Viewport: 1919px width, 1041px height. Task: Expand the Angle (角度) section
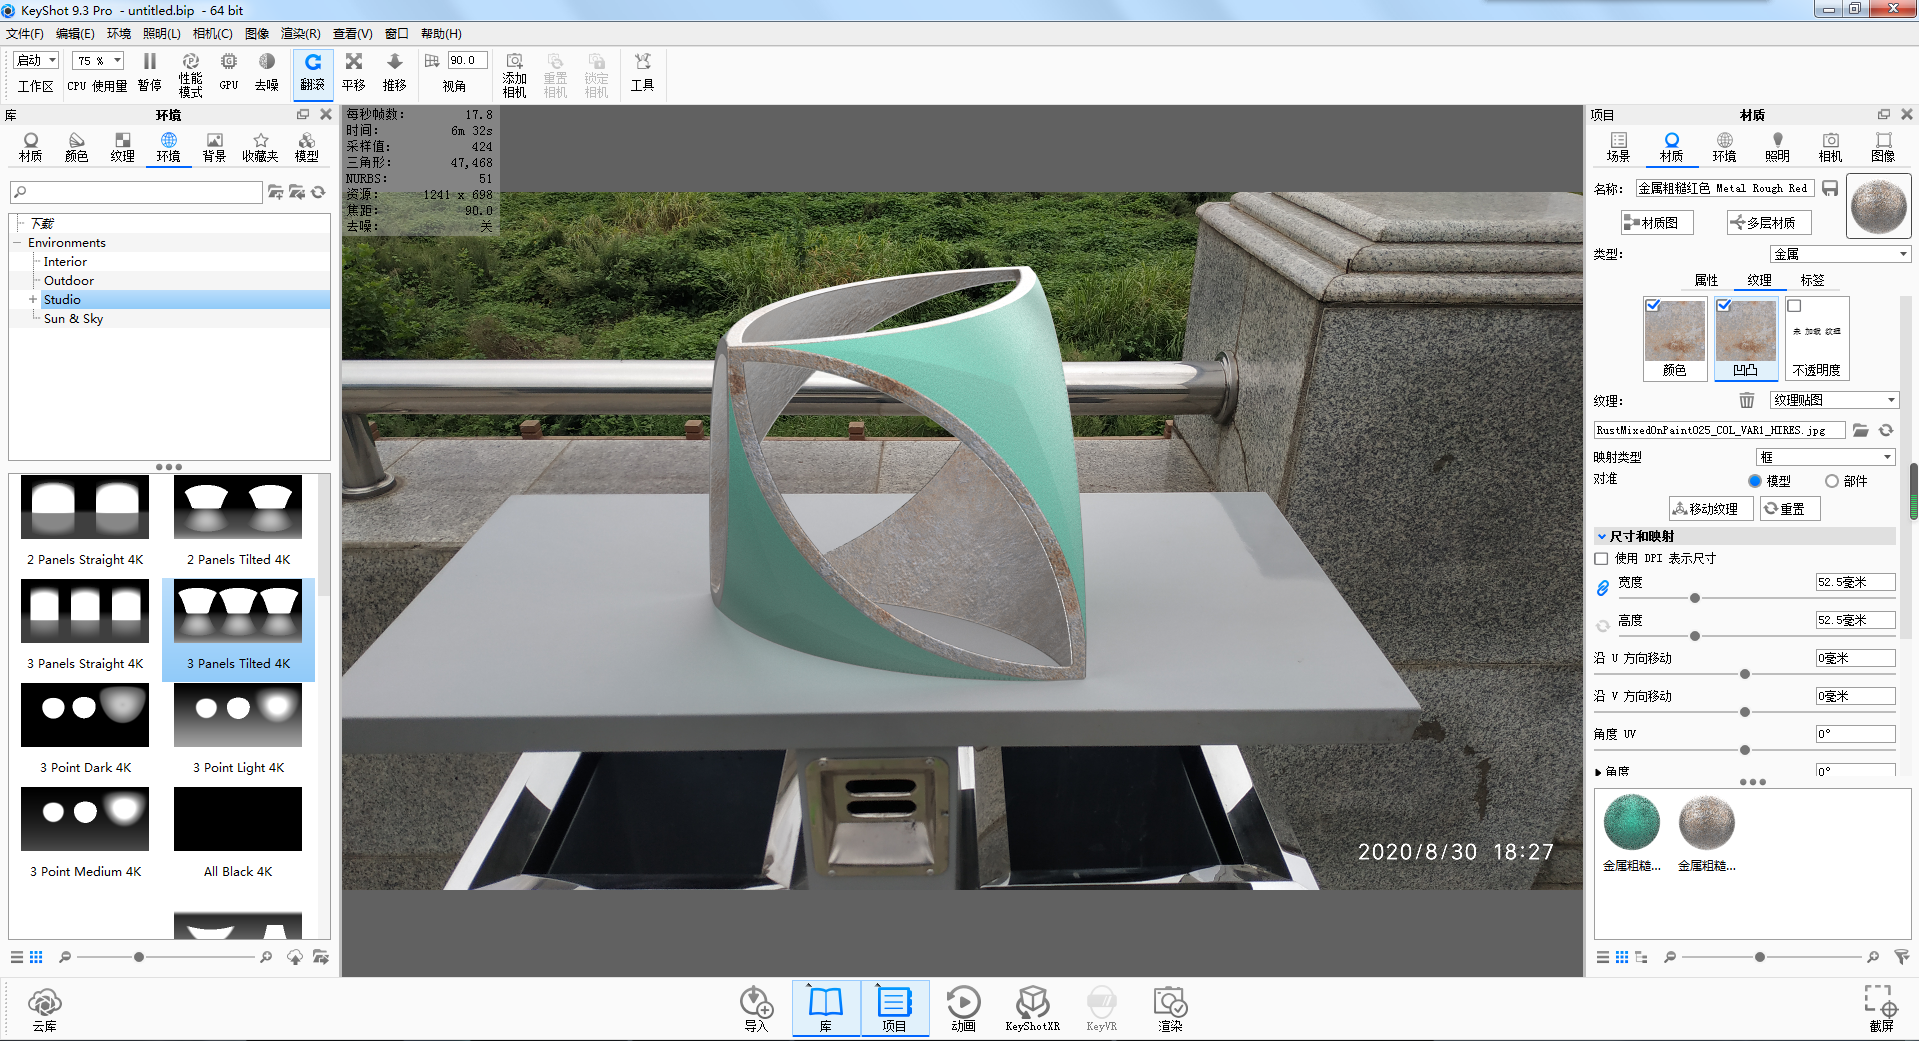coord(1598,772)
